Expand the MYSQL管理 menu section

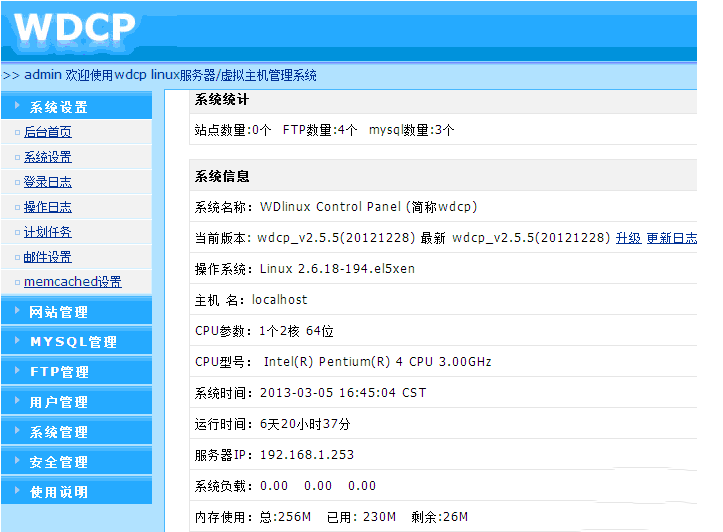point(73,342)
